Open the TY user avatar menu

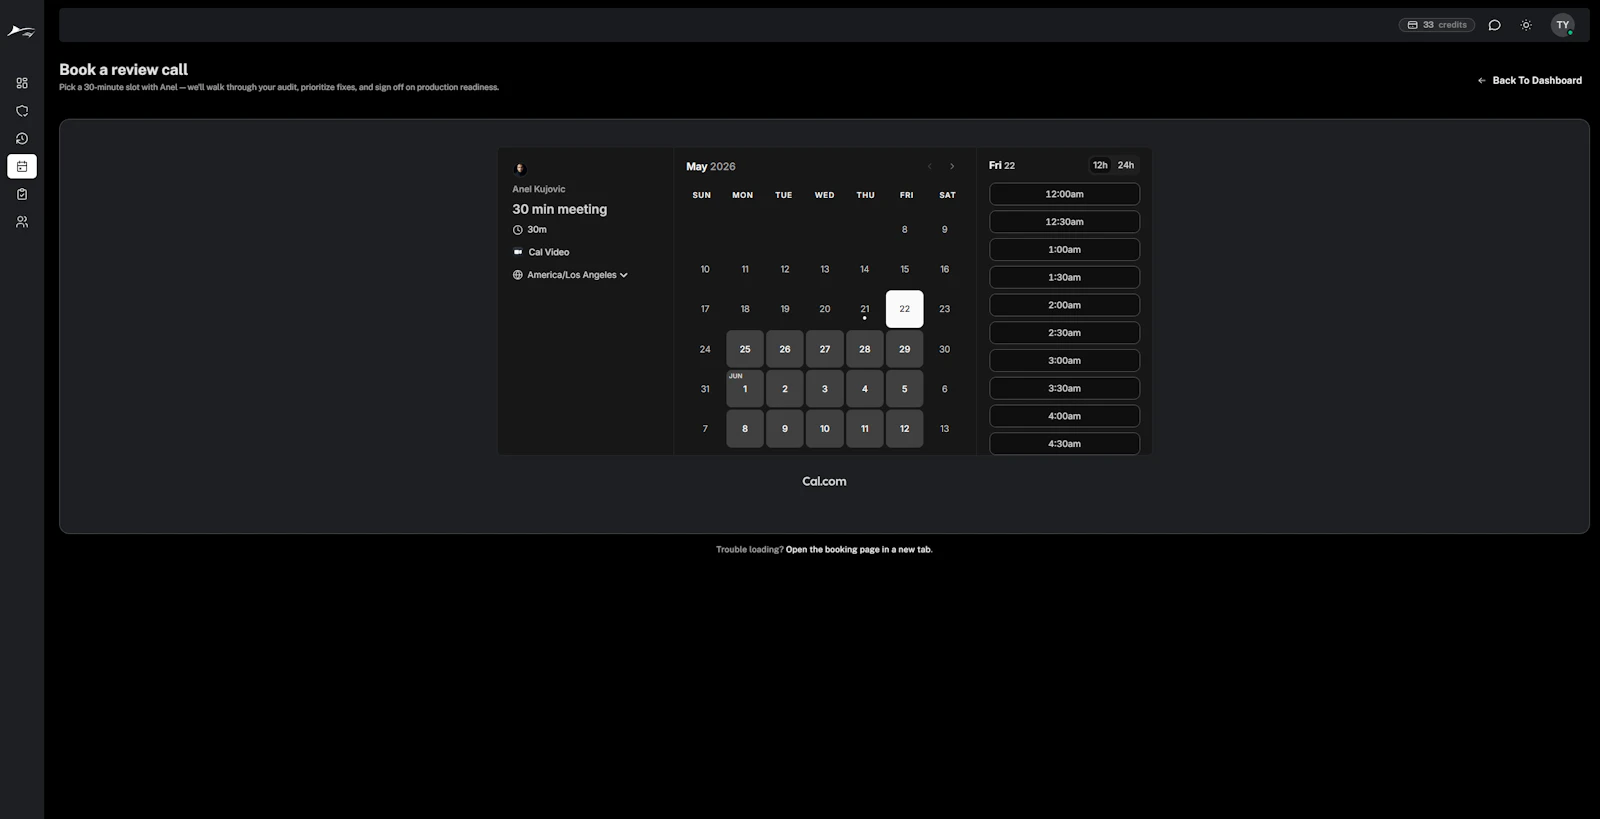[1562, 25]
